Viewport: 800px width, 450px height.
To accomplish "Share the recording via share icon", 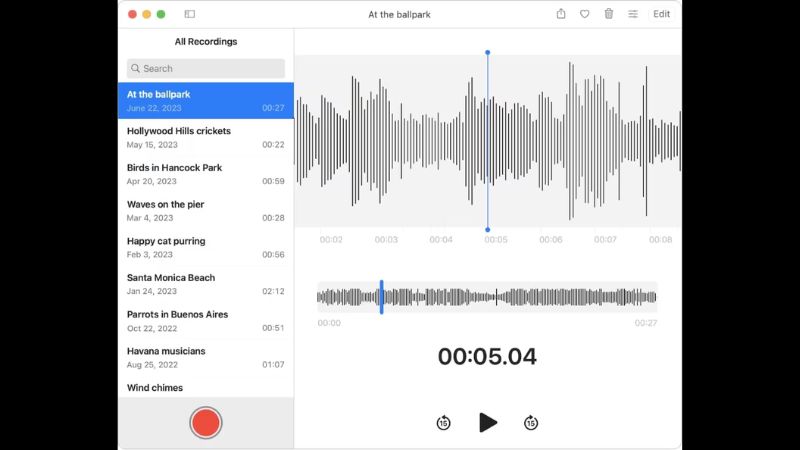I will click(x=561, y=14).
